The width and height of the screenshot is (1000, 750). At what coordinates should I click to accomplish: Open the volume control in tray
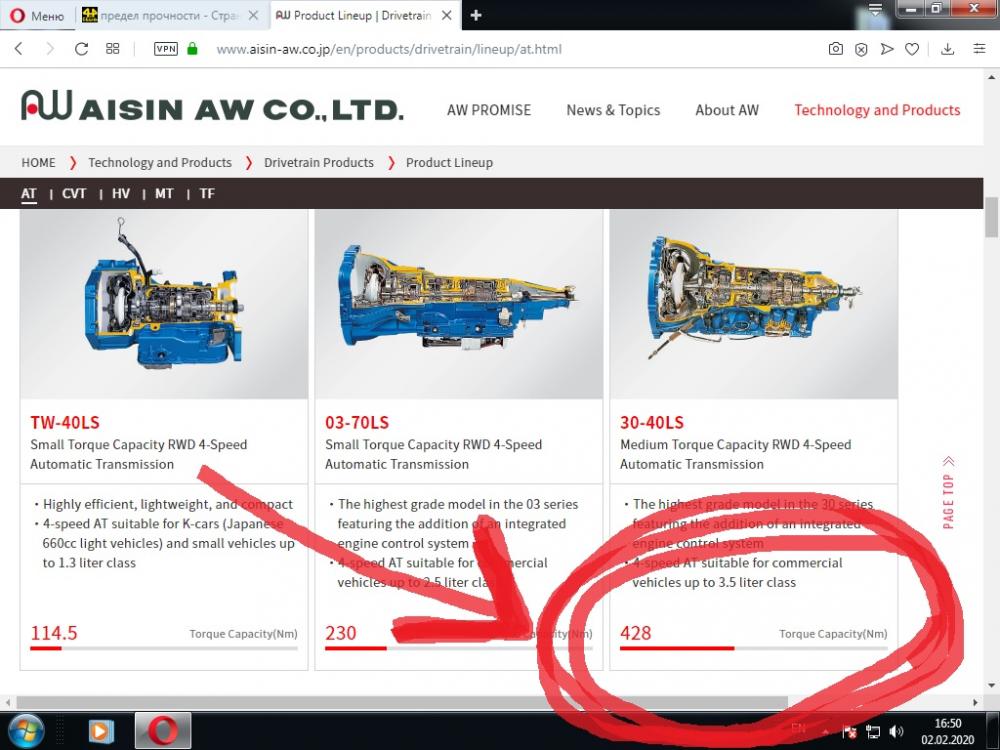click(897, 732)
